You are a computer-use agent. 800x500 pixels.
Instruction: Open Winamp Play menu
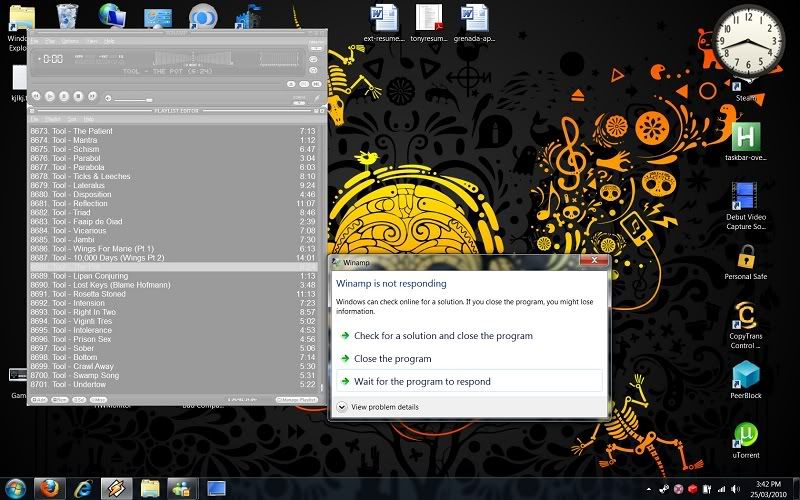[x=49, y=41]
